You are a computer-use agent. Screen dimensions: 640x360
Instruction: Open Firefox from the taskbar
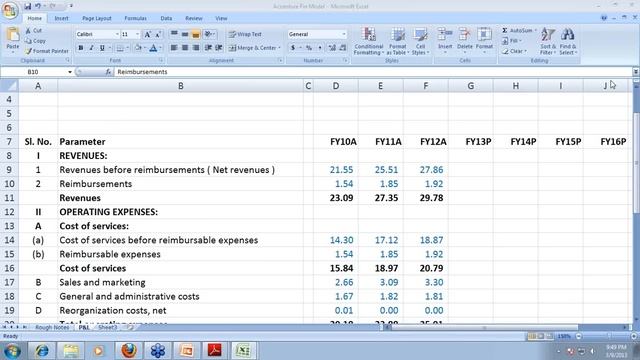coord(128,351)
